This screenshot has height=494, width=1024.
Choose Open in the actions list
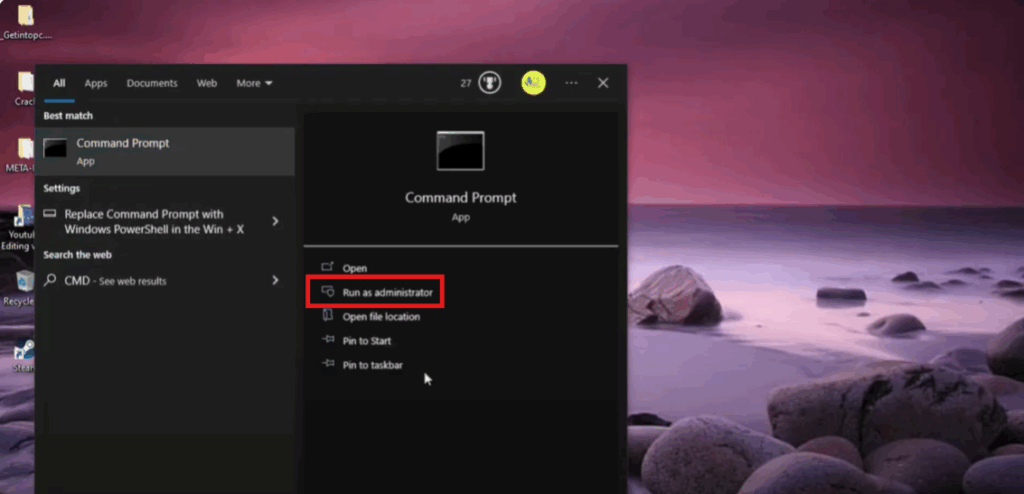pos(355,268)
